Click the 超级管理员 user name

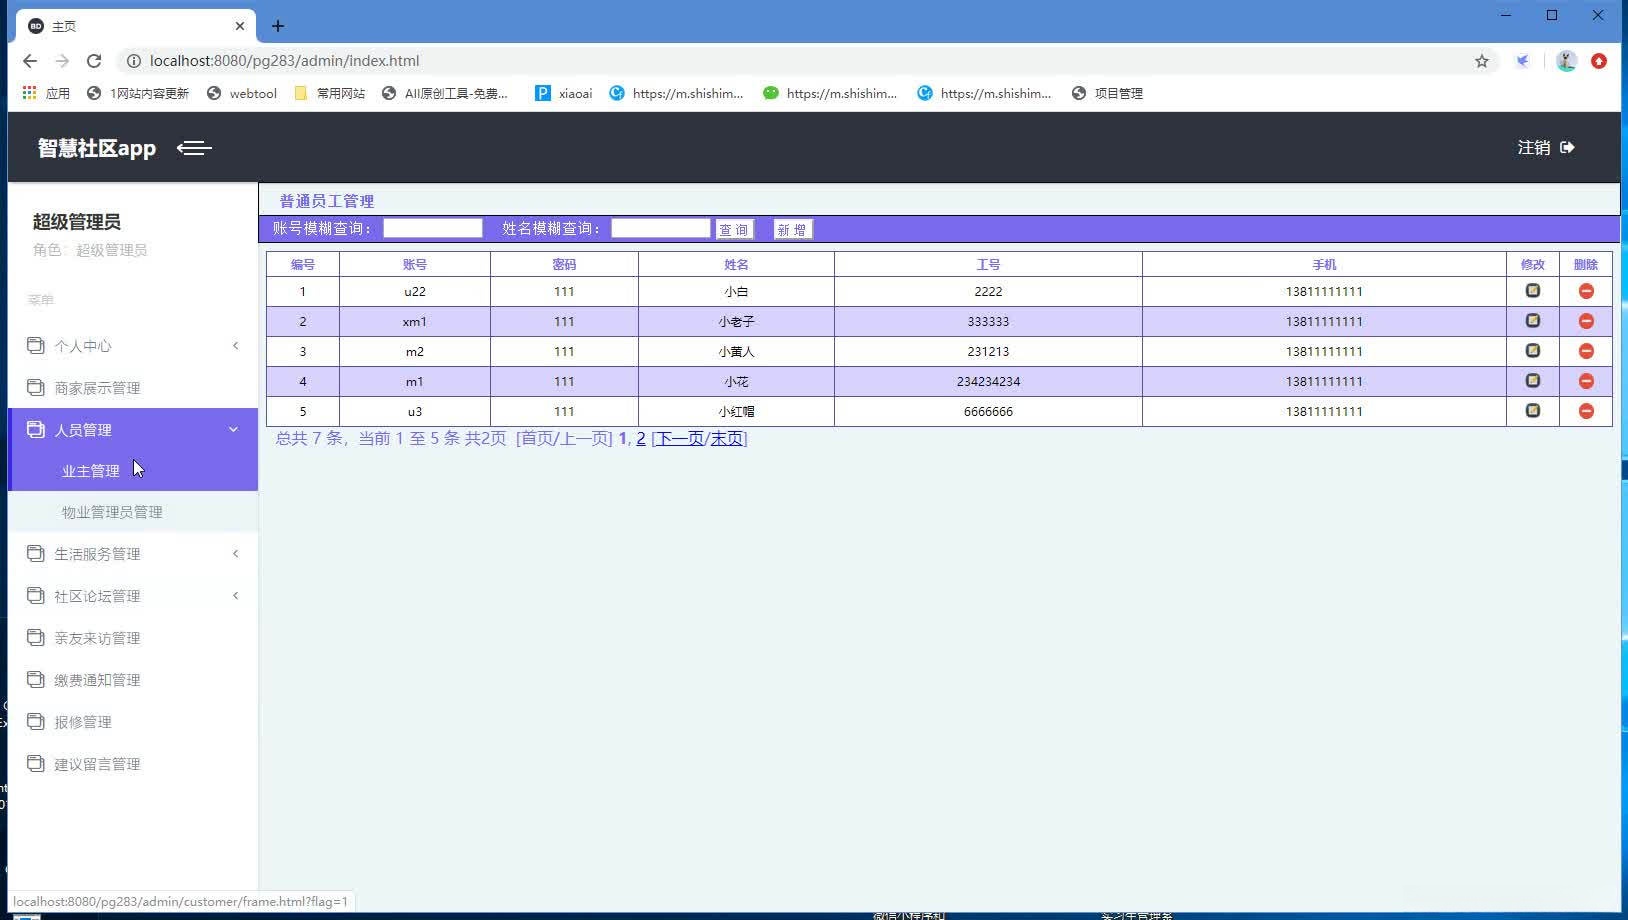click(x=77, y=222)
